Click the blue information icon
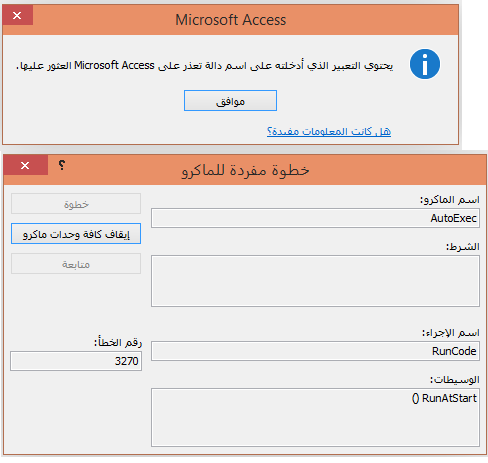 point(425,64)
